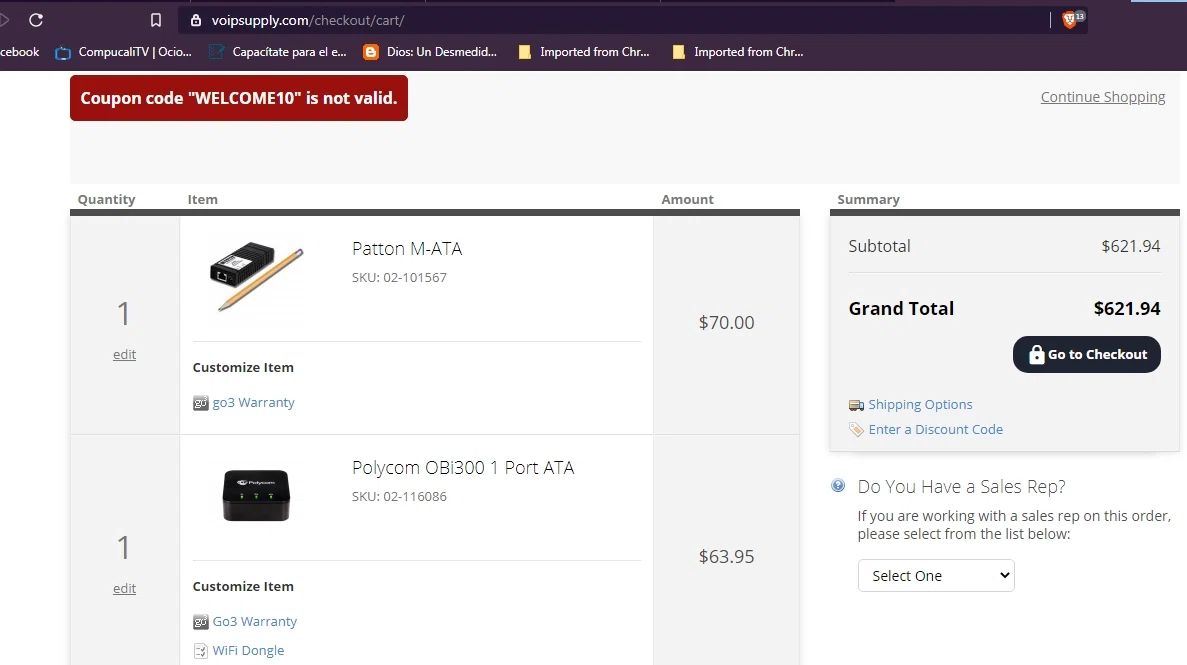This screenshot has width=1187, height=665.
Task: Click the address bar URL
Action: [307, 20]
